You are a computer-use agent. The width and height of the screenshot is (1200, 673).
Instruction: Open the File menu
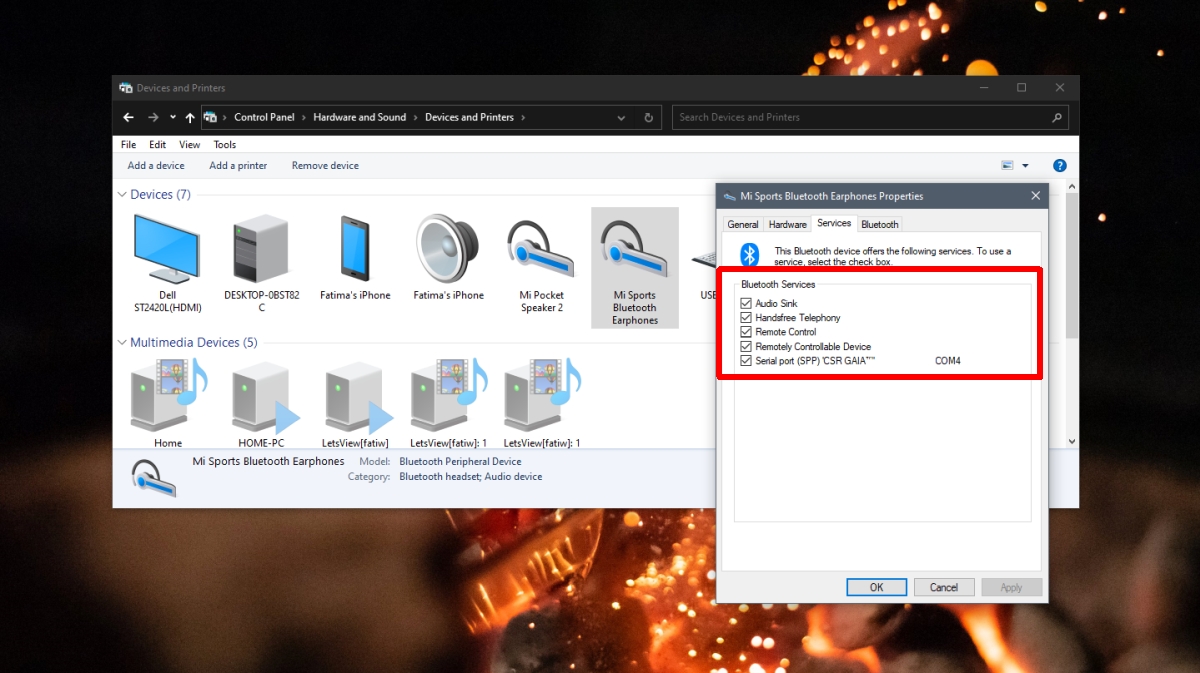coord(128,145)
